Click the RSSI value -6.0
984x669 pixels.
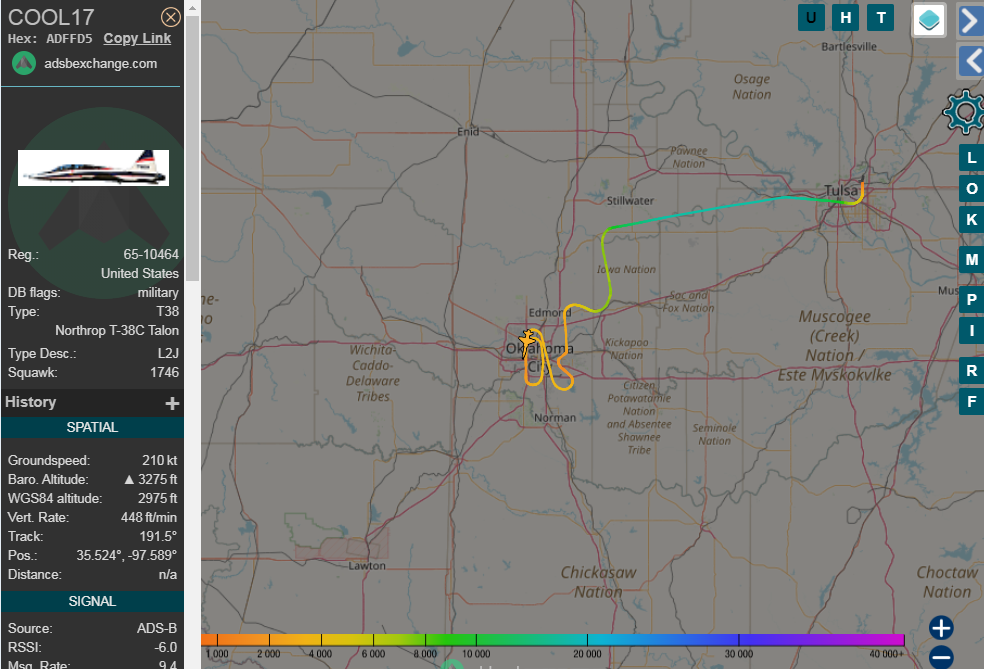164,647
